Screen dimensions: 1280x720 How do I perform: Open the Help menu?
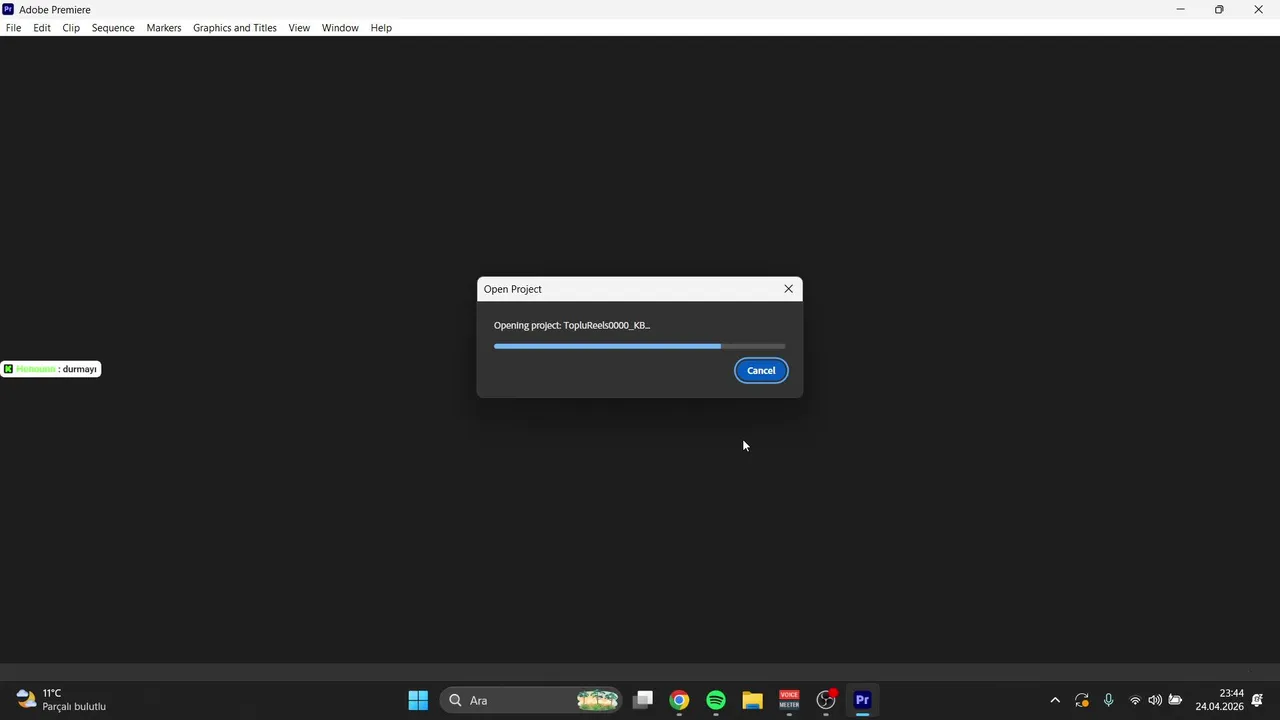tap(381, 28)
